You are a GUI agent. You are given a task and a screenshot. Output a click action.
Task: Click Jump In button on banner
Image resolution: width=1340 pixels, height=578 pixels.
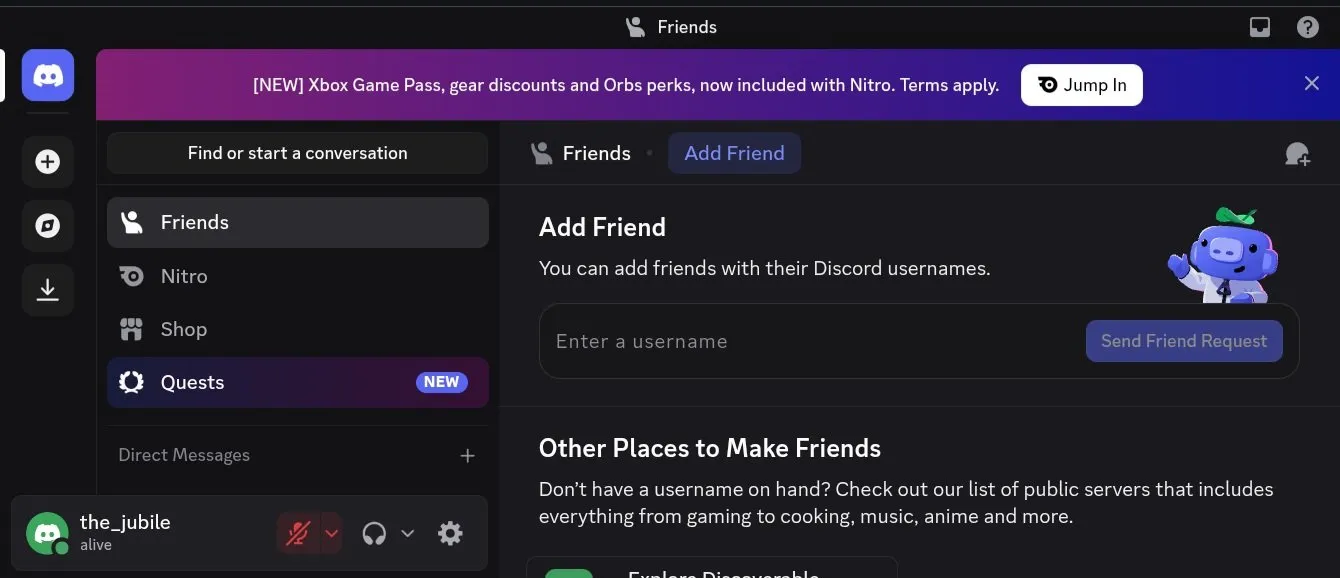[x=1082, y=85]
